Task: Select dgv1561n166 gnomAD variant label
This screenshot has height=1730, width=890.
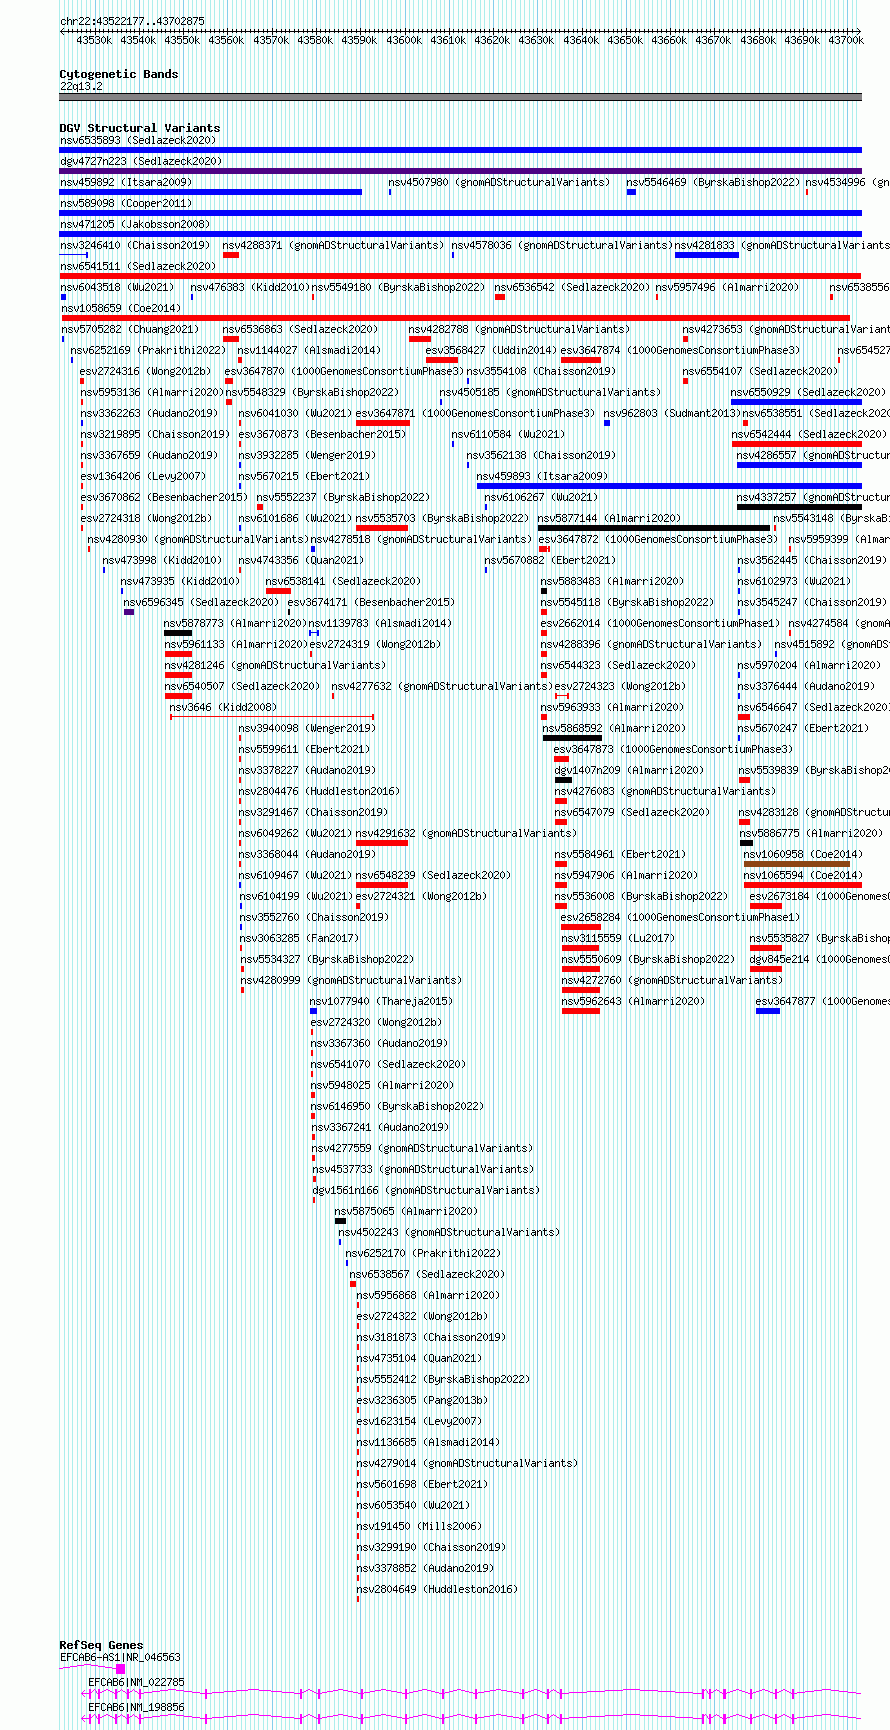Action: click(x=425, y=1190)
